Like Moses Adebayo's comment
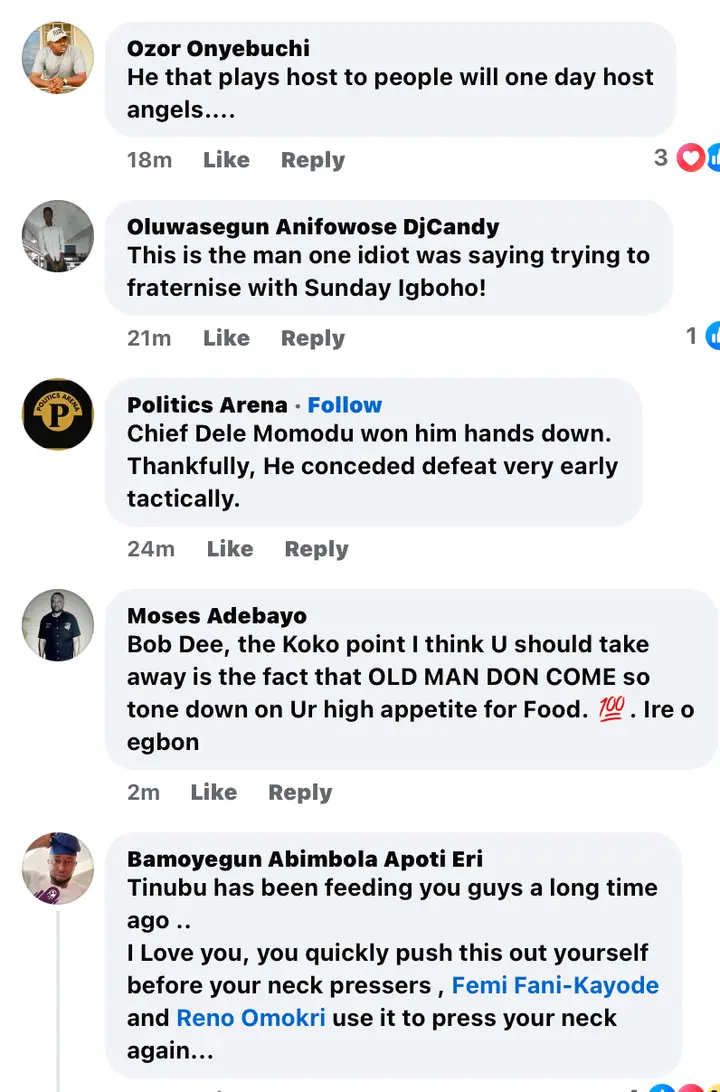Image resolution: width=720 pixels, height=1092 pixels. coord(213,792)
